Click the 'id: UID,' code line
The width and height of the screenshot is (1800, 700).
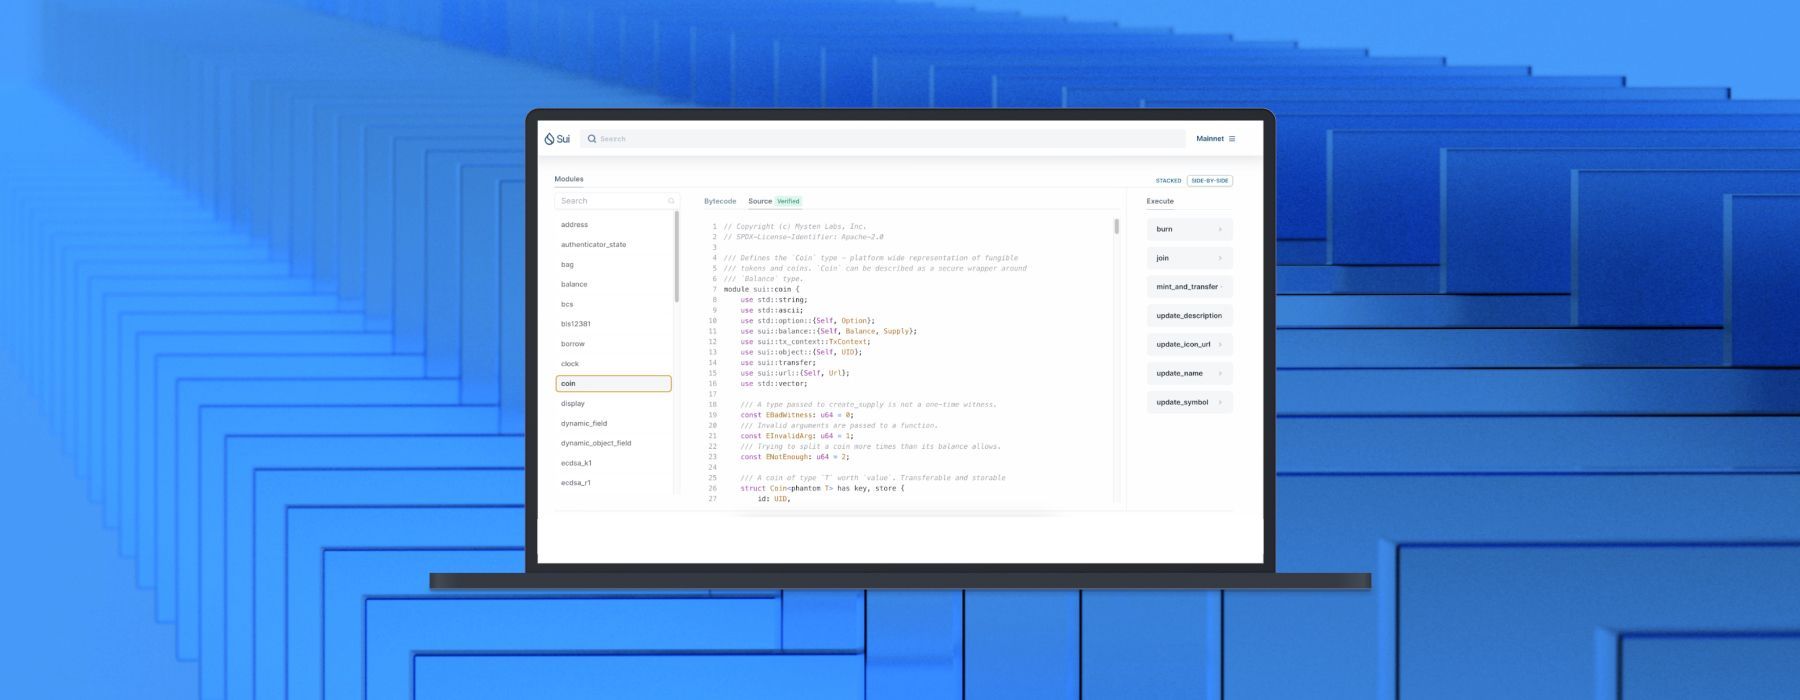[x=774, y=499]
